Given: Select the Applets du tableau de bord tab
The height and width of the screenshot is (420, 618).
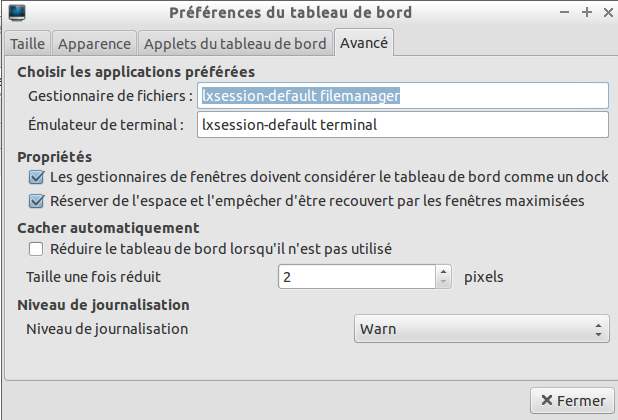Looking at the screenshot, I should coord(235,43).
